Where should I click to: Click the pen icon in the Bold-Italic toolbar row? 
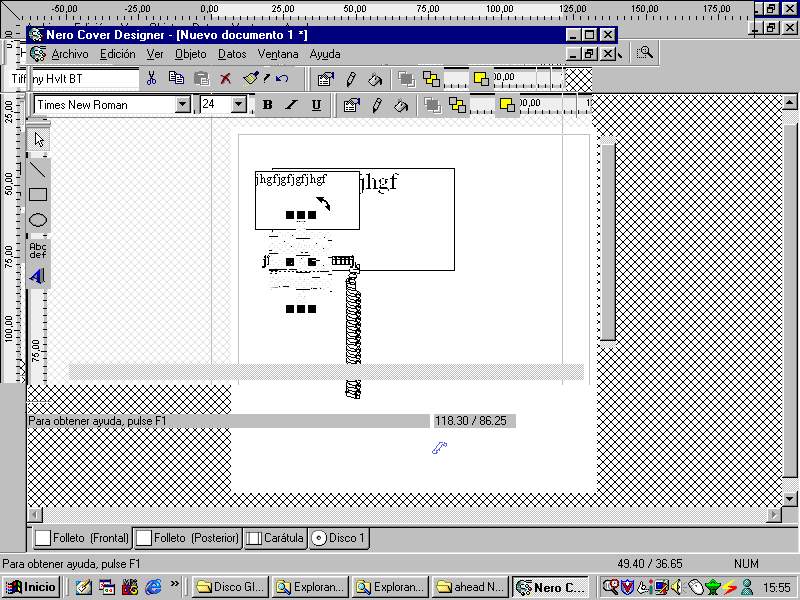tap(377, 106)
